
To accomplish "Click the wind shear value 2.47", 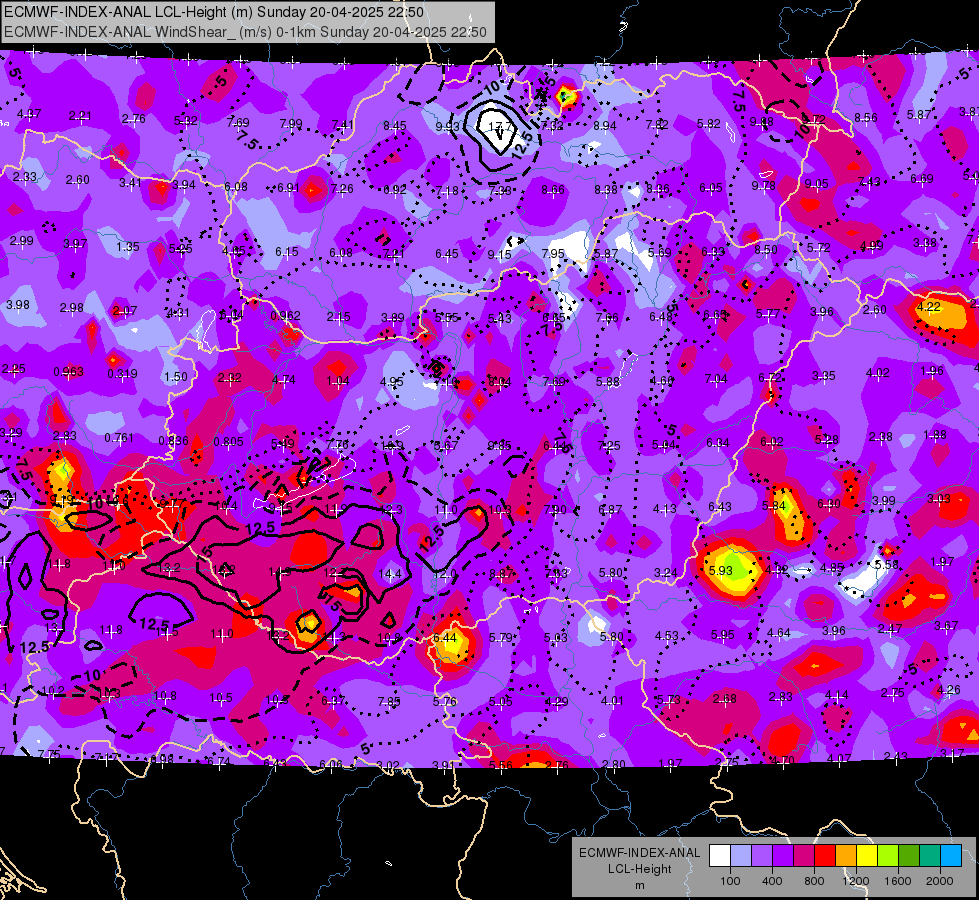I will [x=890, y=628].
